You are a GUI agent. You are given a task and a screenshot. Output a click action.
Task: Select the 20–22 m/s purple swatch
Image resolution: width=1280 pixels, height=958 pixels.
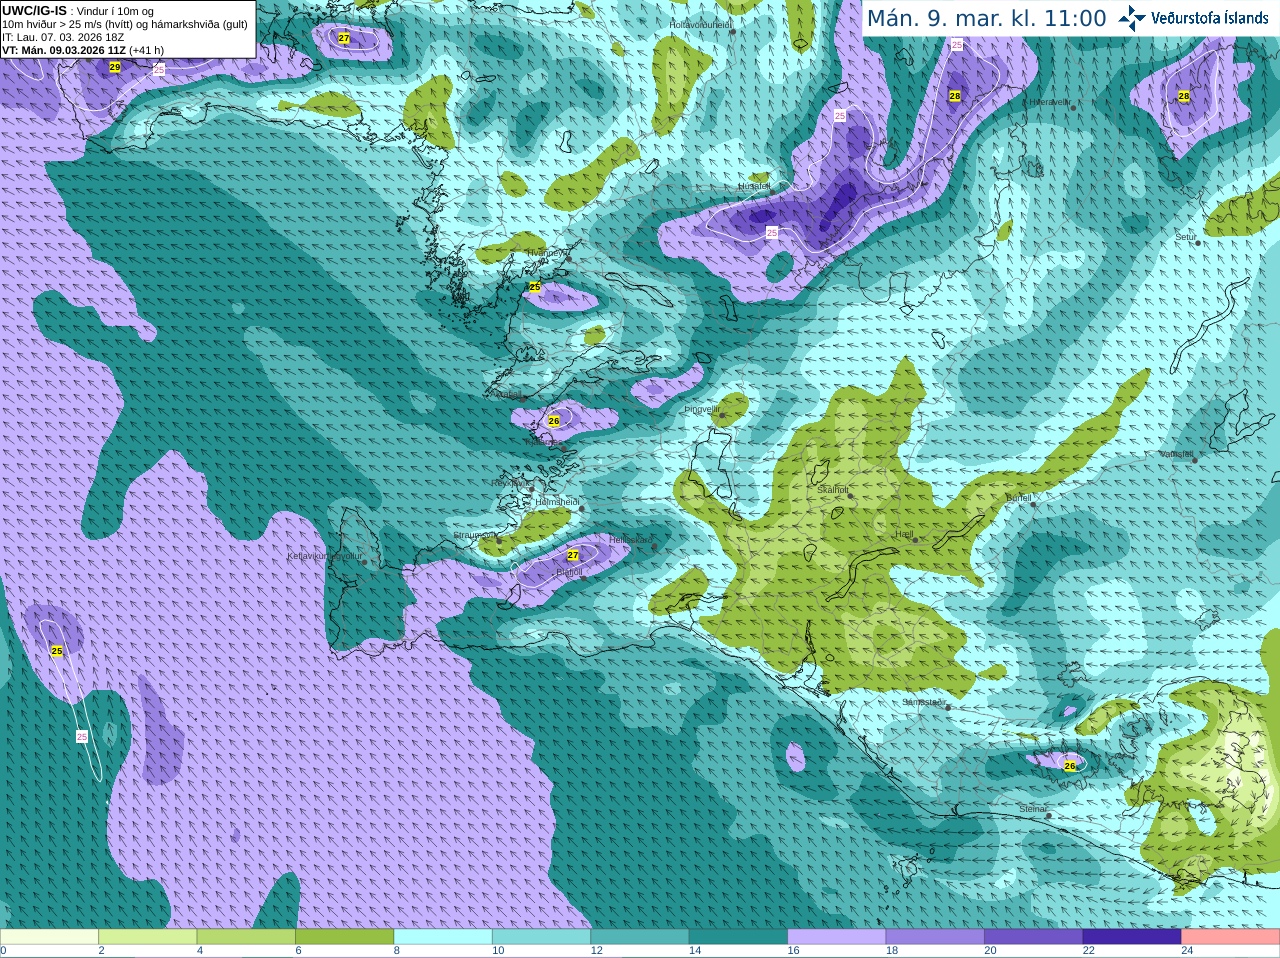1034,937
